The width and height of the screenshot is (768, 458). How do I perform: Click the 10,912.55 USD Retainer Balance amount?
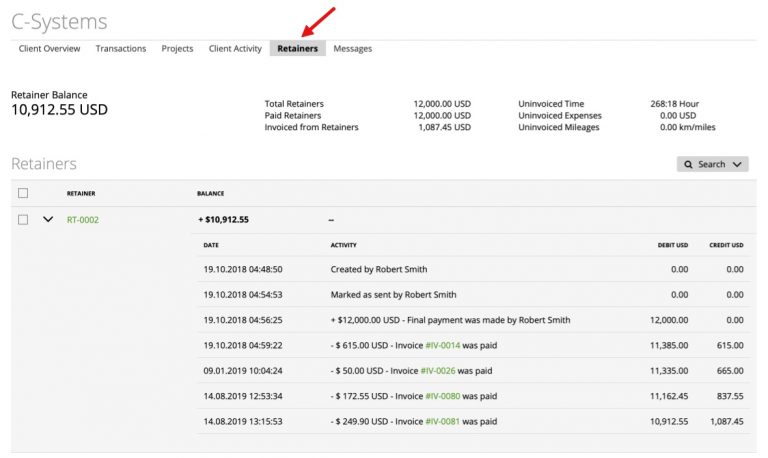(x=59, y=110)
